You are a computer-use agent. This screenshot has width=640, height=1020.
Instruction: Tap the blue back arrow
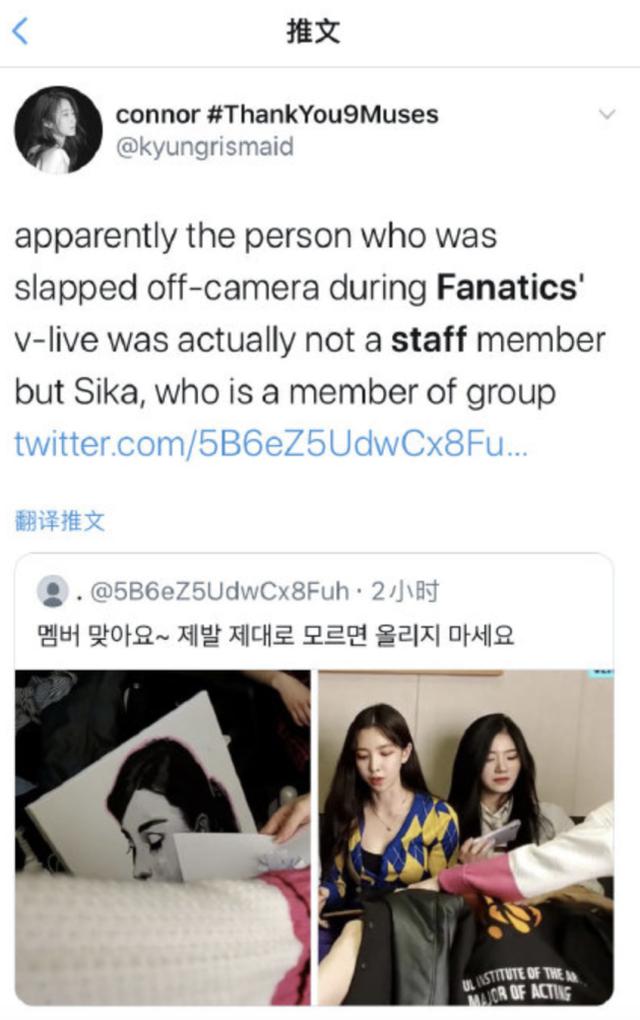click(21, 31)
